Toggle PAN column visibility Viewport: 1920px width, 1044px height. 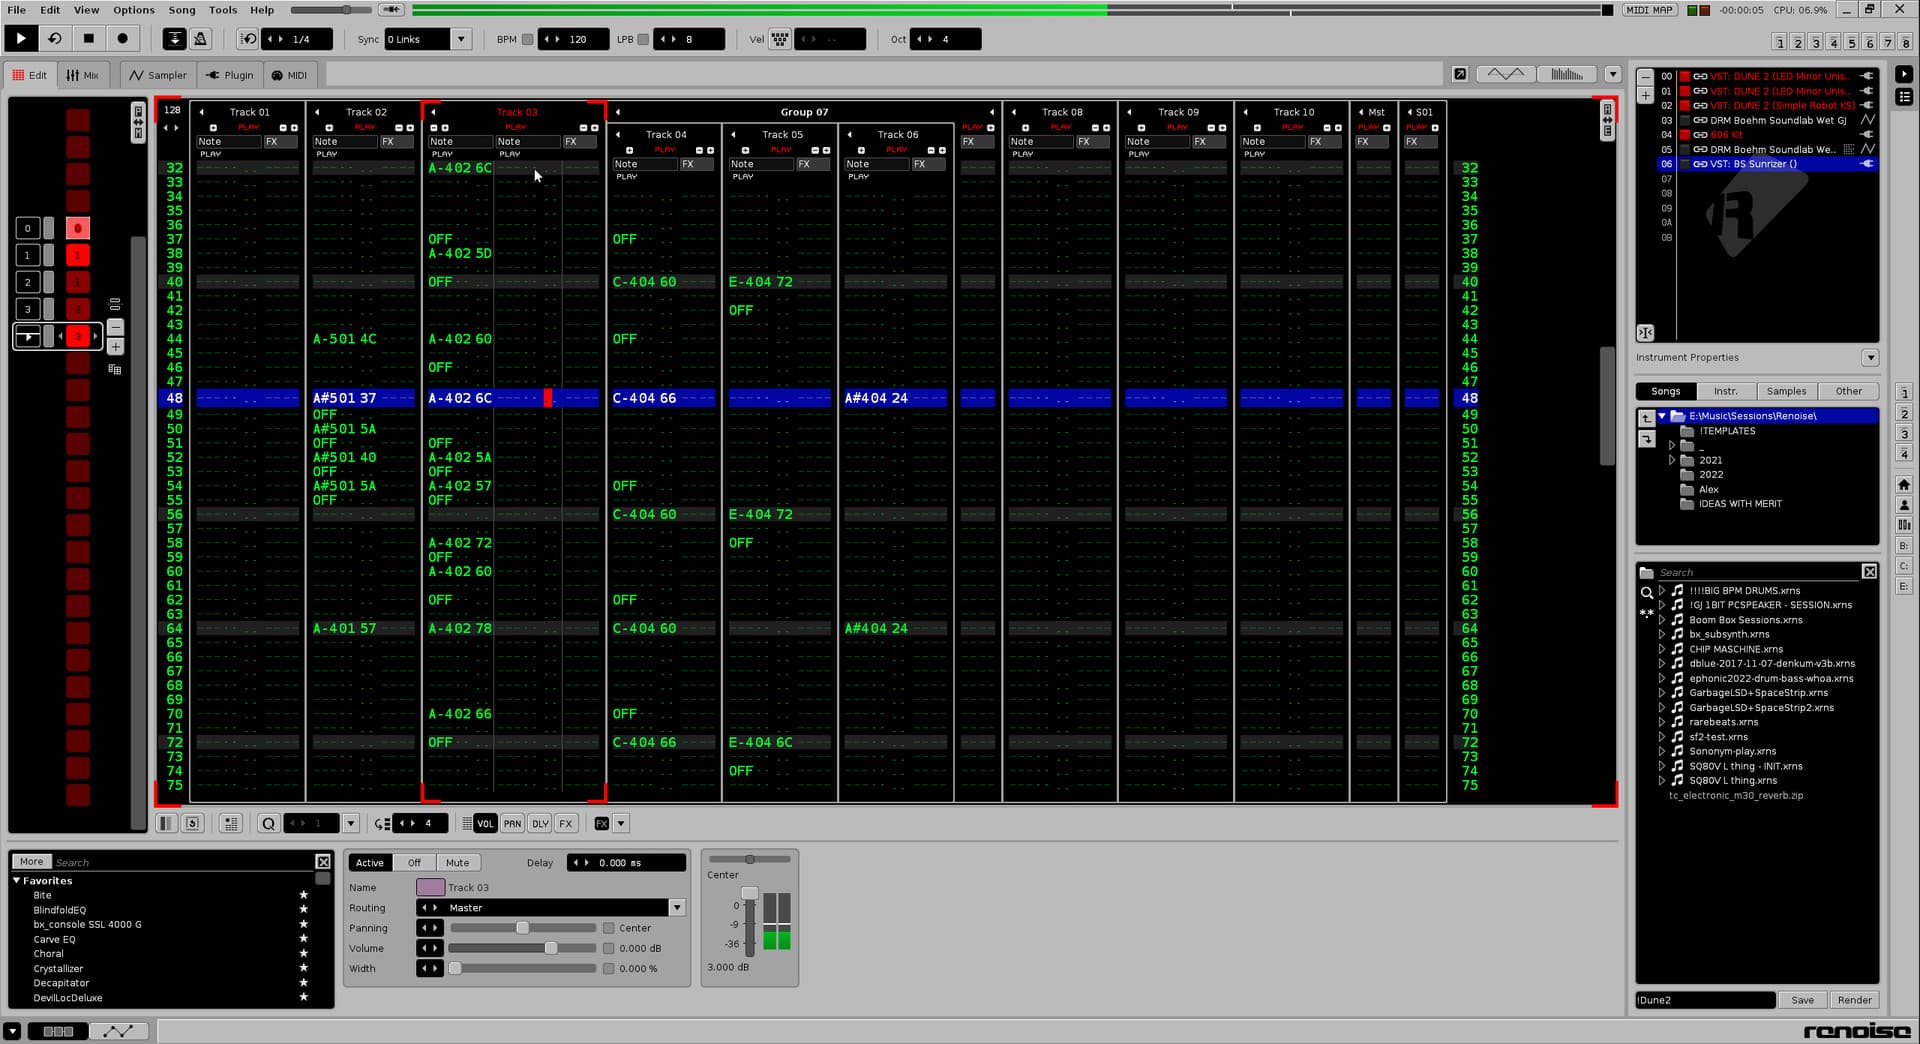512,823
